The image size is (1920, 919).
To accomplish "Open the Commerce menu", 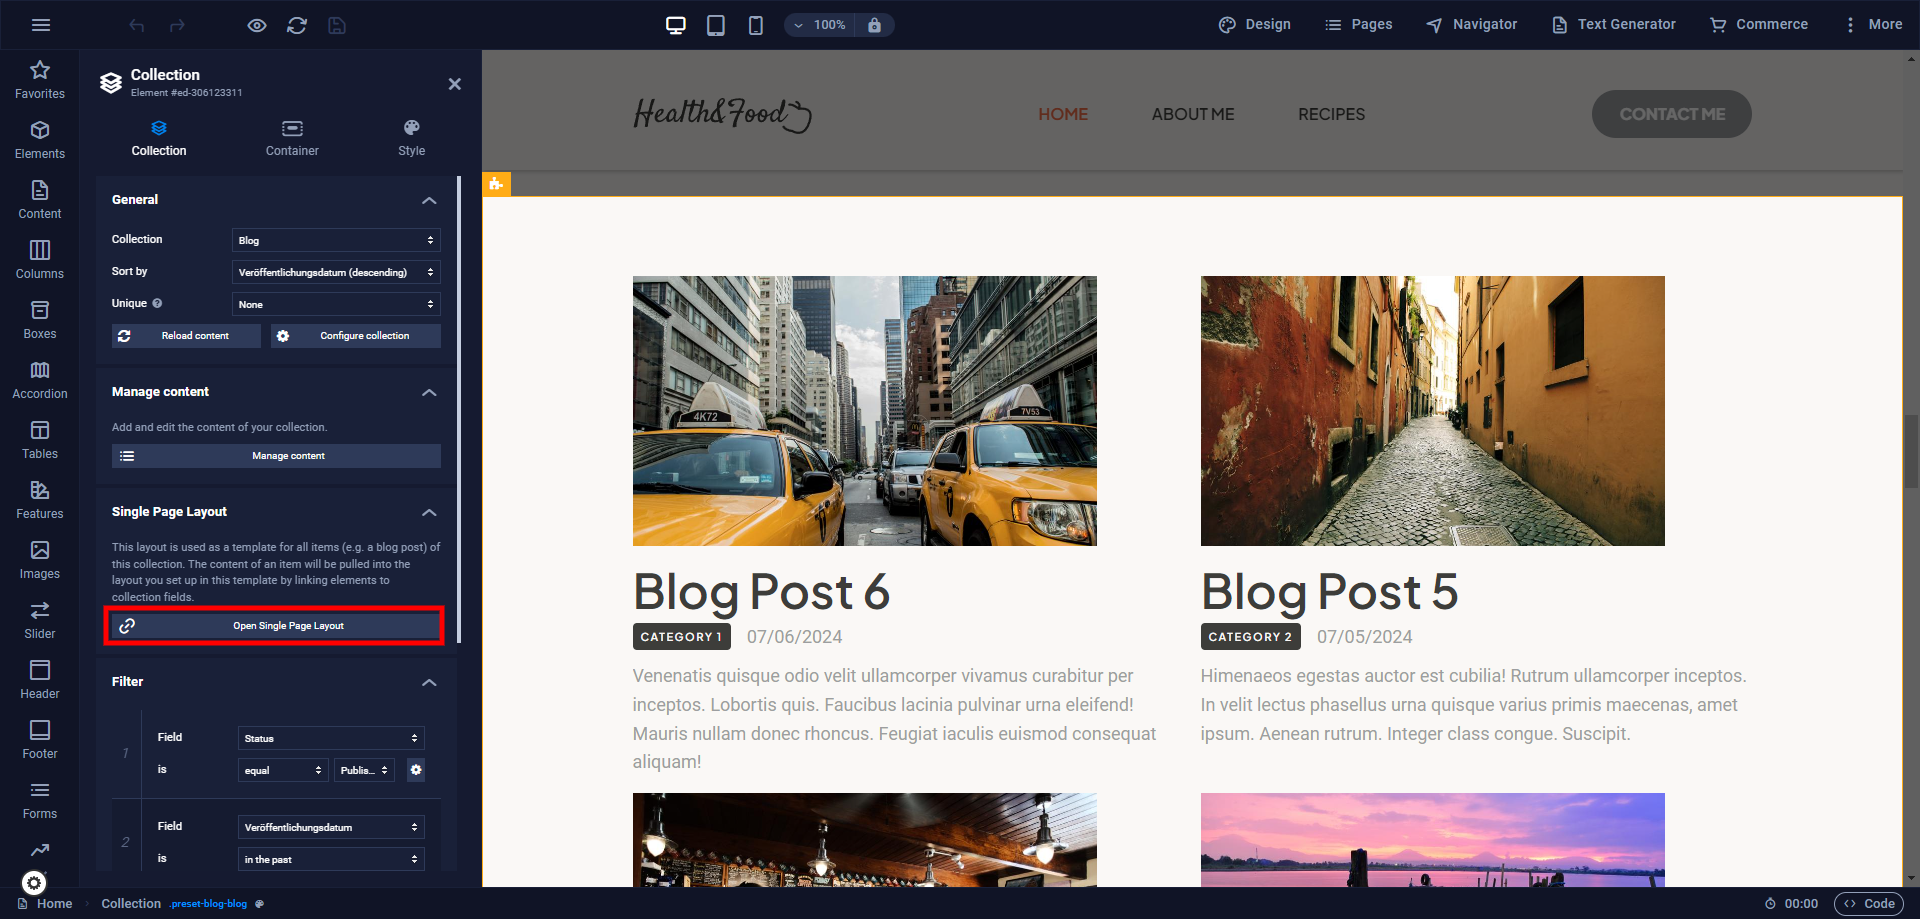I will coord(1759,25).
